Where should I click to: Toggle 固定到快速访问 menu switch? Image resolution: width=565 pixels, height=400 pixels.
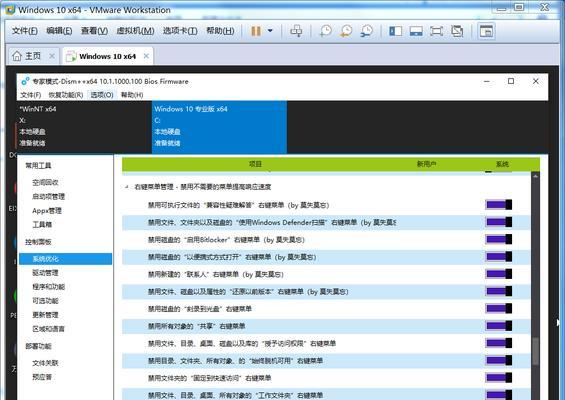point(499,378)
